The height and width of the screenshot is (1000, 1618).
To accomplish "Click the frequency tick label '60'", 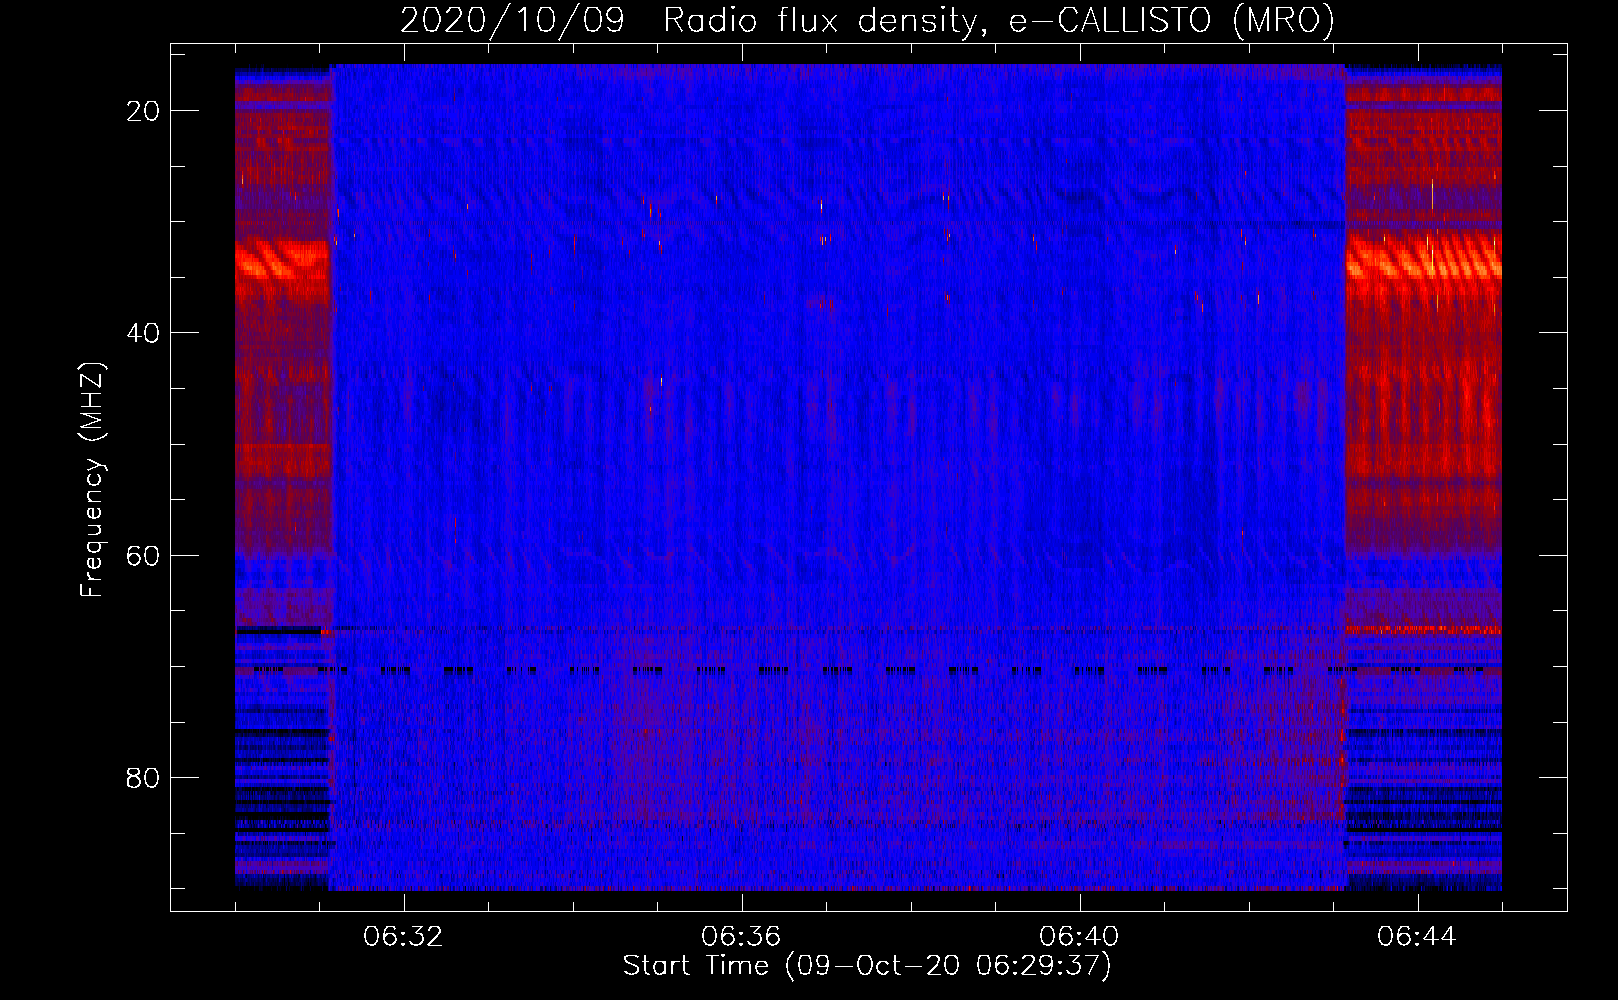I will pyautogui.click(x=144, y=555).
